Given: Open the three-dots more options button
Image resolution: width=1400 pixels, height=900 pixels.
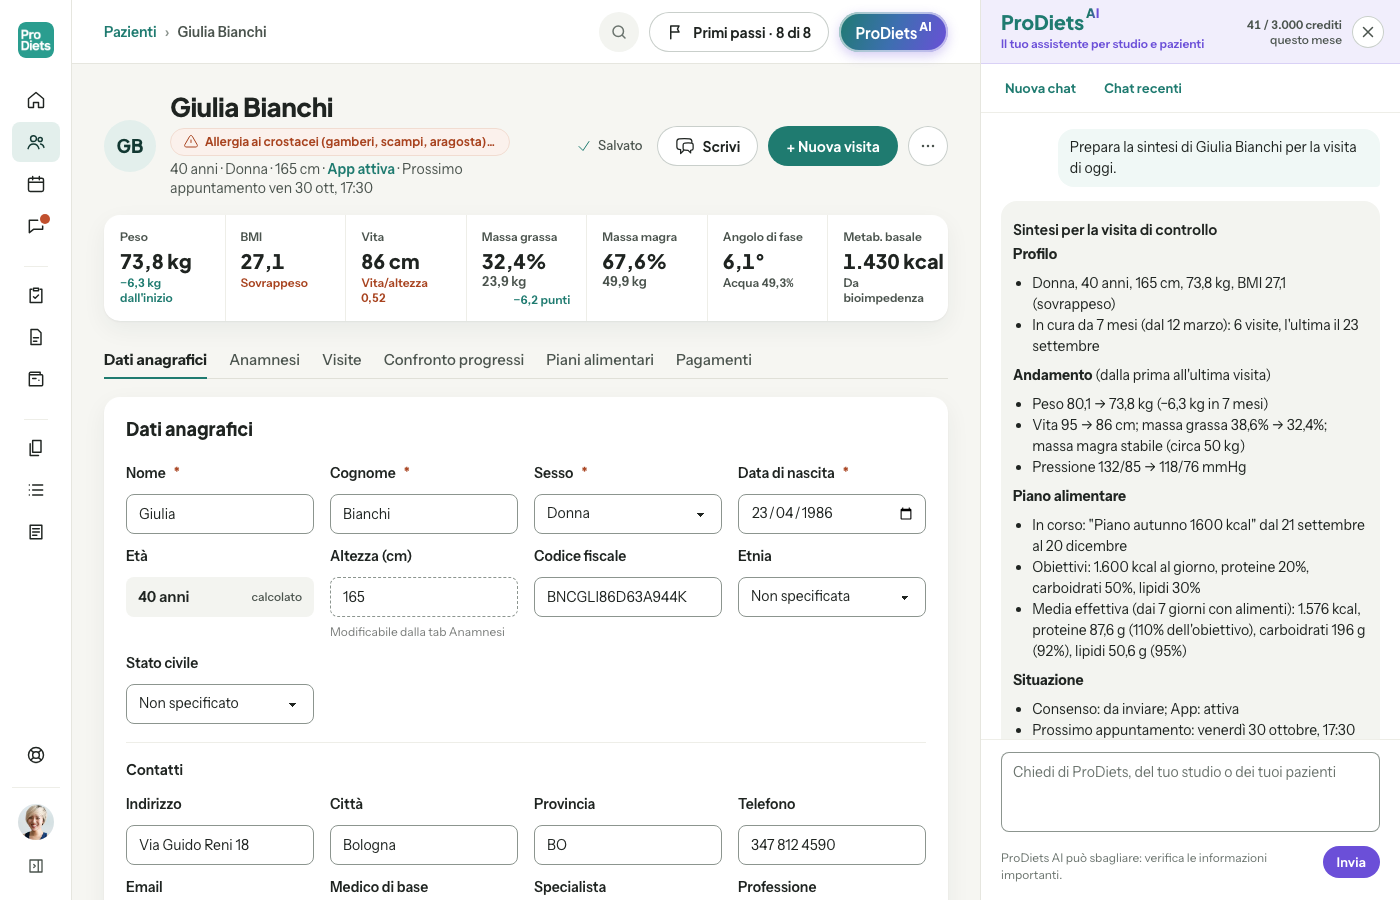Looking at the screenshot, I should click(928, 146).
